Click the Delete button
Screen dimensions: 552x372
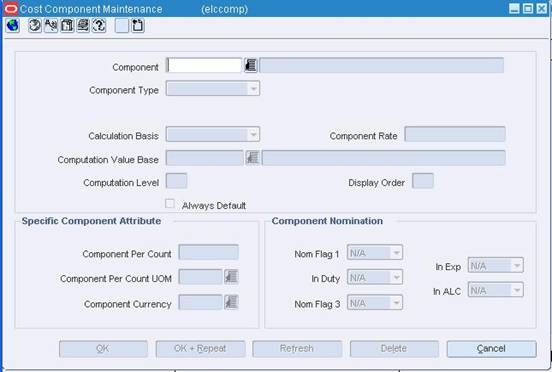point(394,349)
